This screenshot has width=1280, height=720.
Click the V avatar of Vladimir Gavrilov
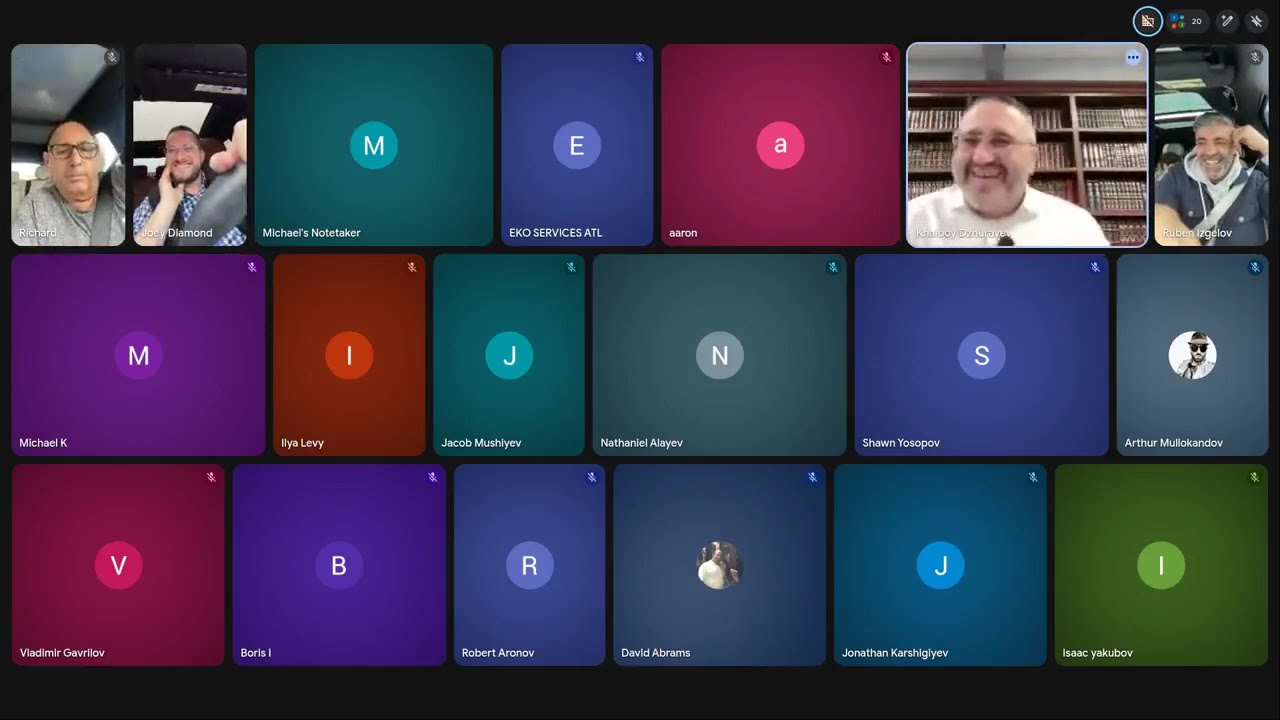[119, 566]
